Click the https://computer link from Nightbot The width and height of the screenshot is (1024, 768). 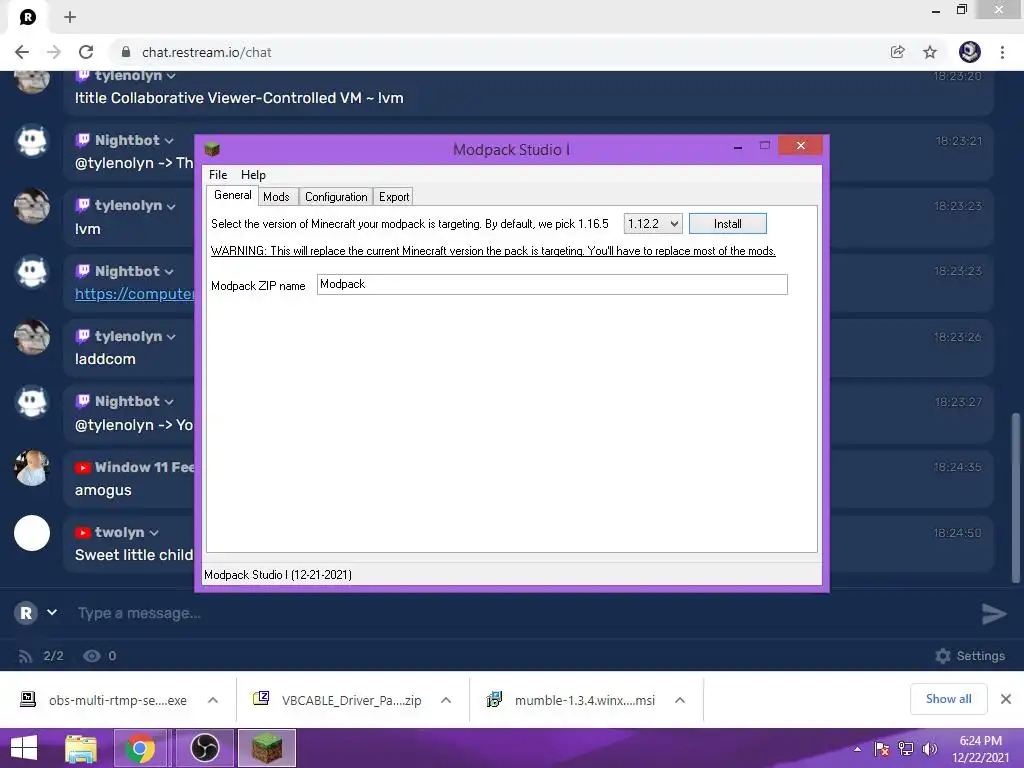pyautogui.click(x=135, y=294)
